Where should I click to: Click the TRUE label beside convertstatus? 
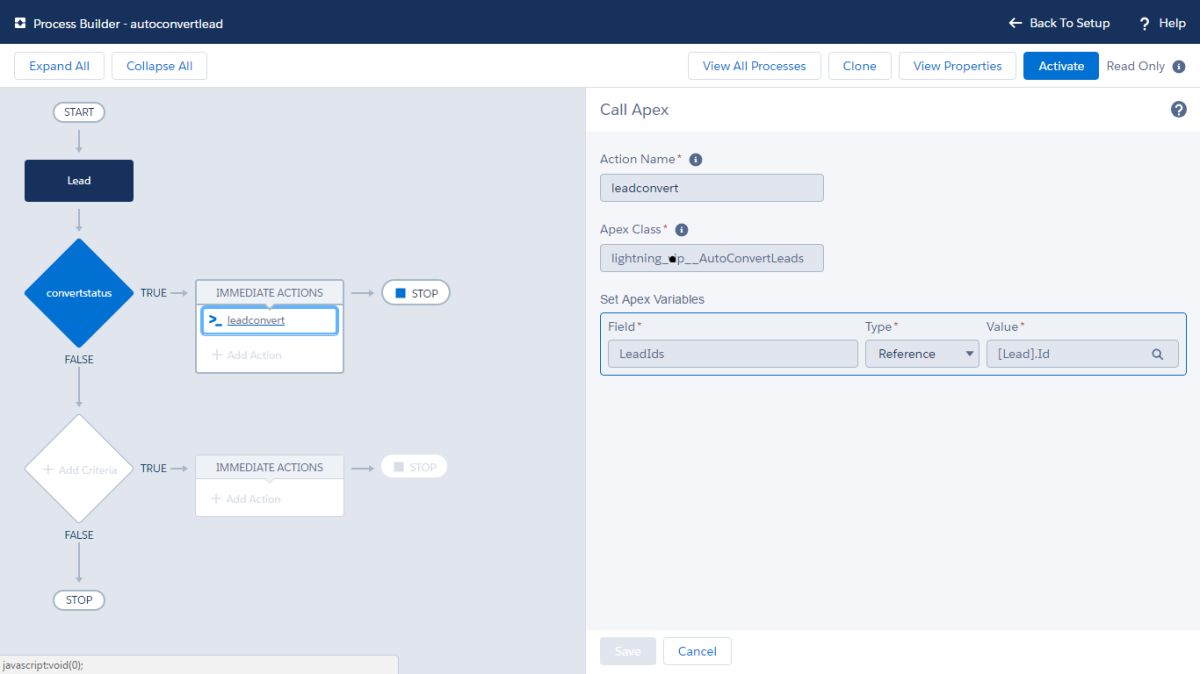coord(153,293)
